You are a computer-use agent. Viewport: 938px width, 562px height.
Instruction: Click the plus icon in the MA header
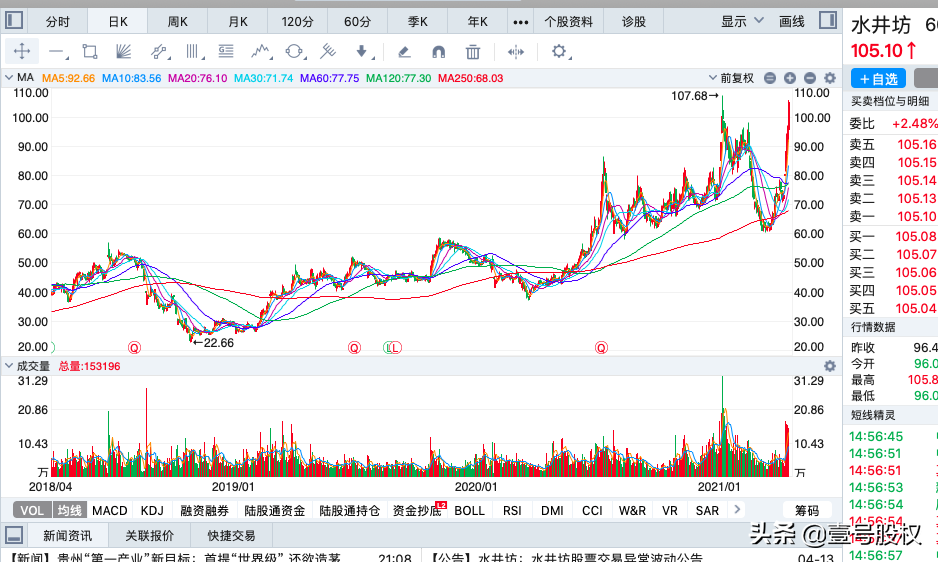[x=790, y=78]
